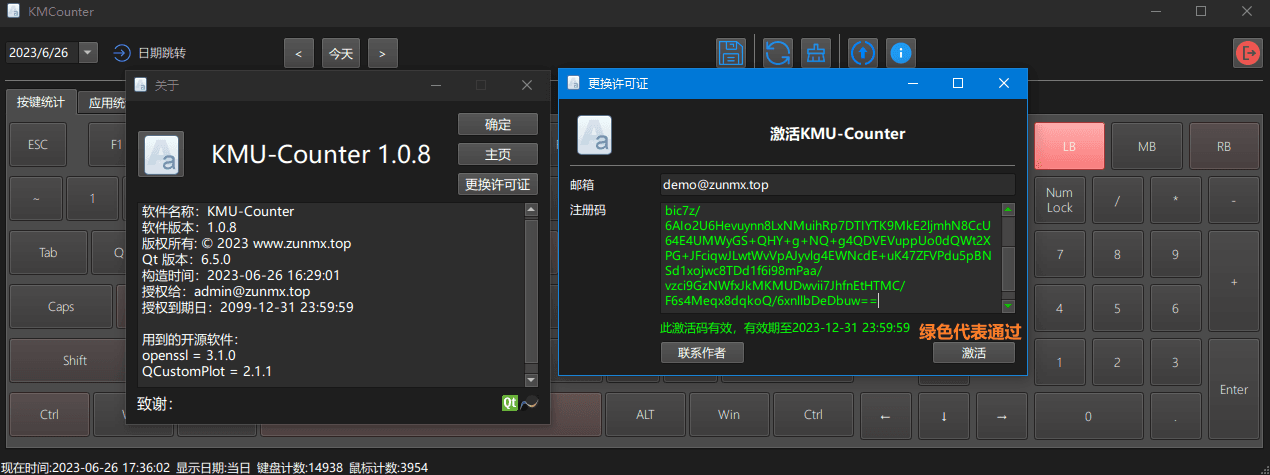This screenshot has height=475, width=1270.
Task: Click the numpad 9 key
Action: [x=1175, y=253]
